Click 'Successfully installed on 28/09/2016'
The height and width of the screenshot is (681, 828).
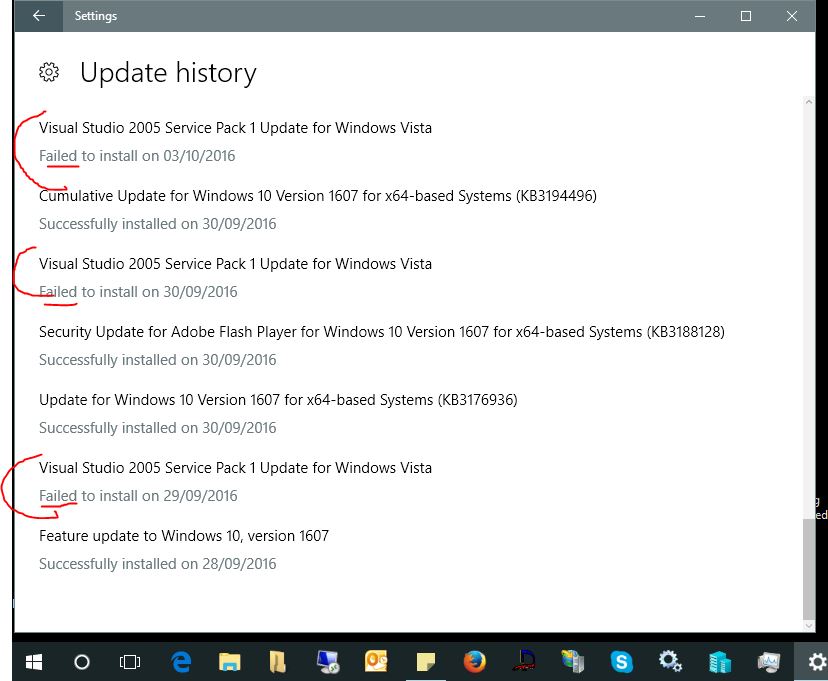158,564
